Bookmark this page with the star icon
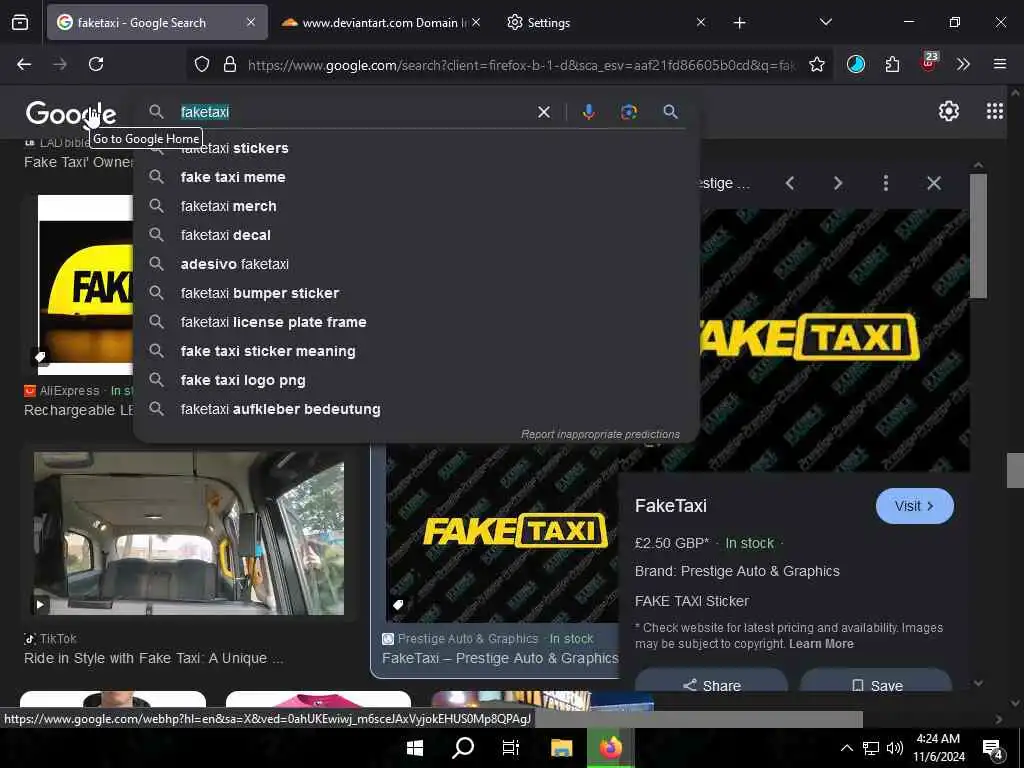1024x768 pixels. tap(817, 64)
